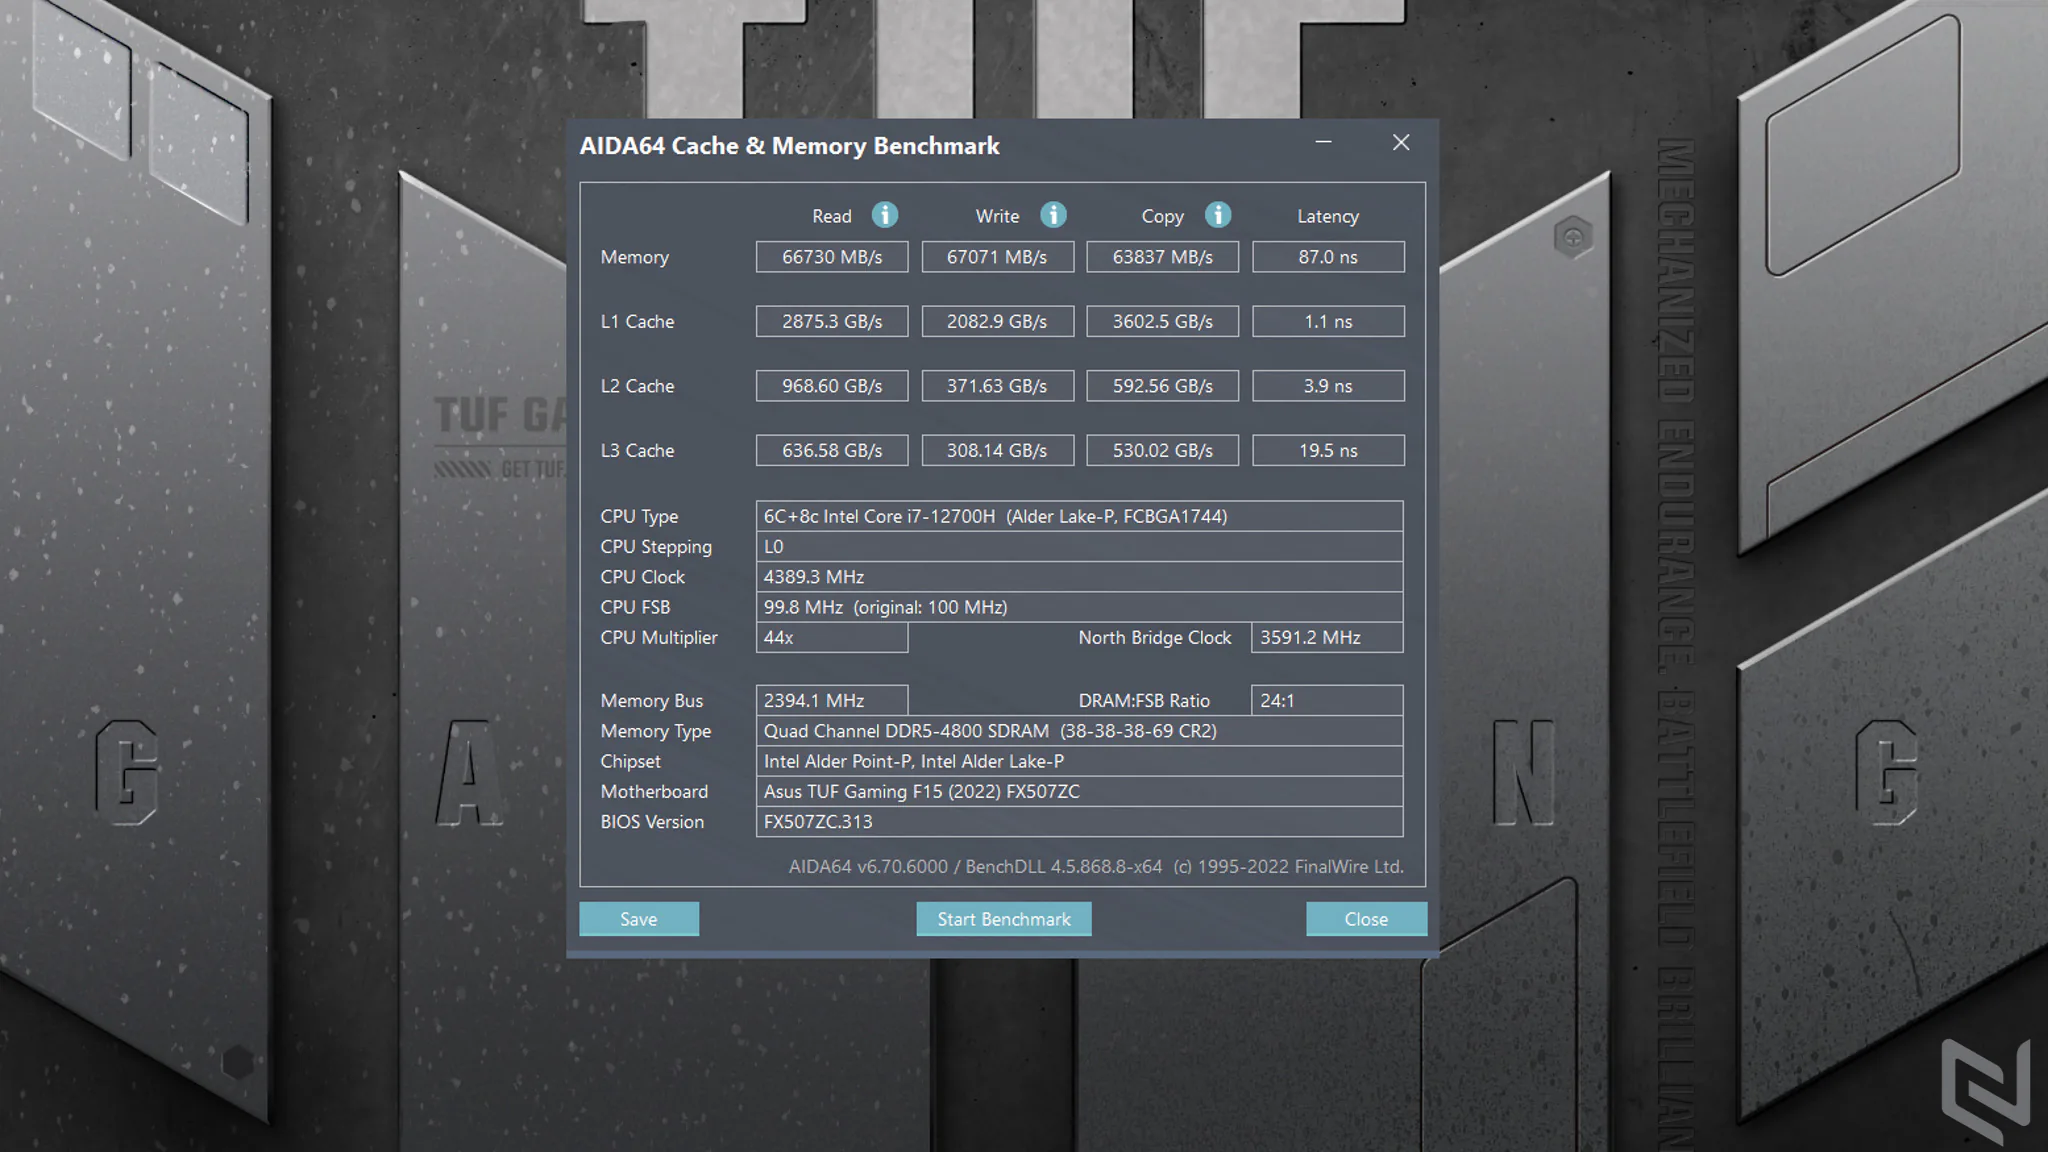
Task: Click CPU Clock field 4389.3 MHz
Action: [x=1079, y=577]
